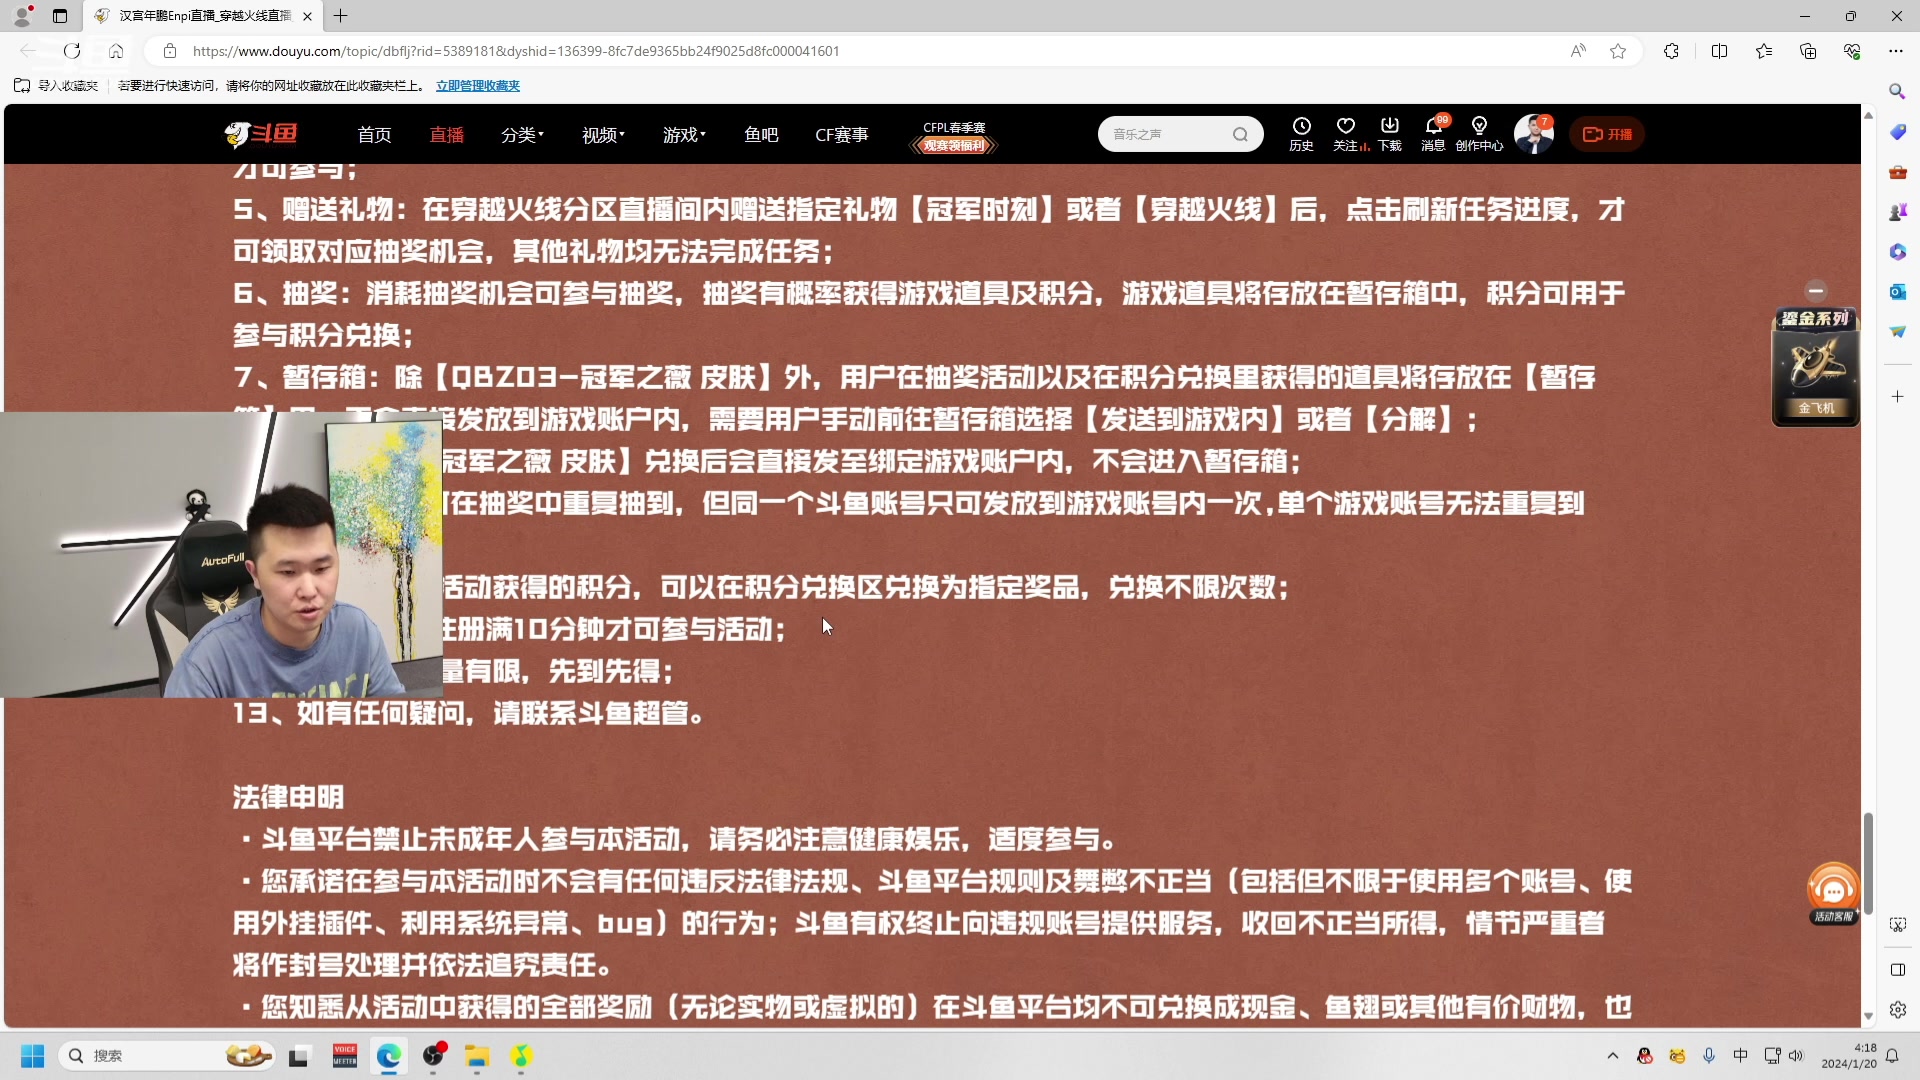The image size is (1920, 1080).
Task: Open the sidebar tools briefcase icon
Action: 1897,172
